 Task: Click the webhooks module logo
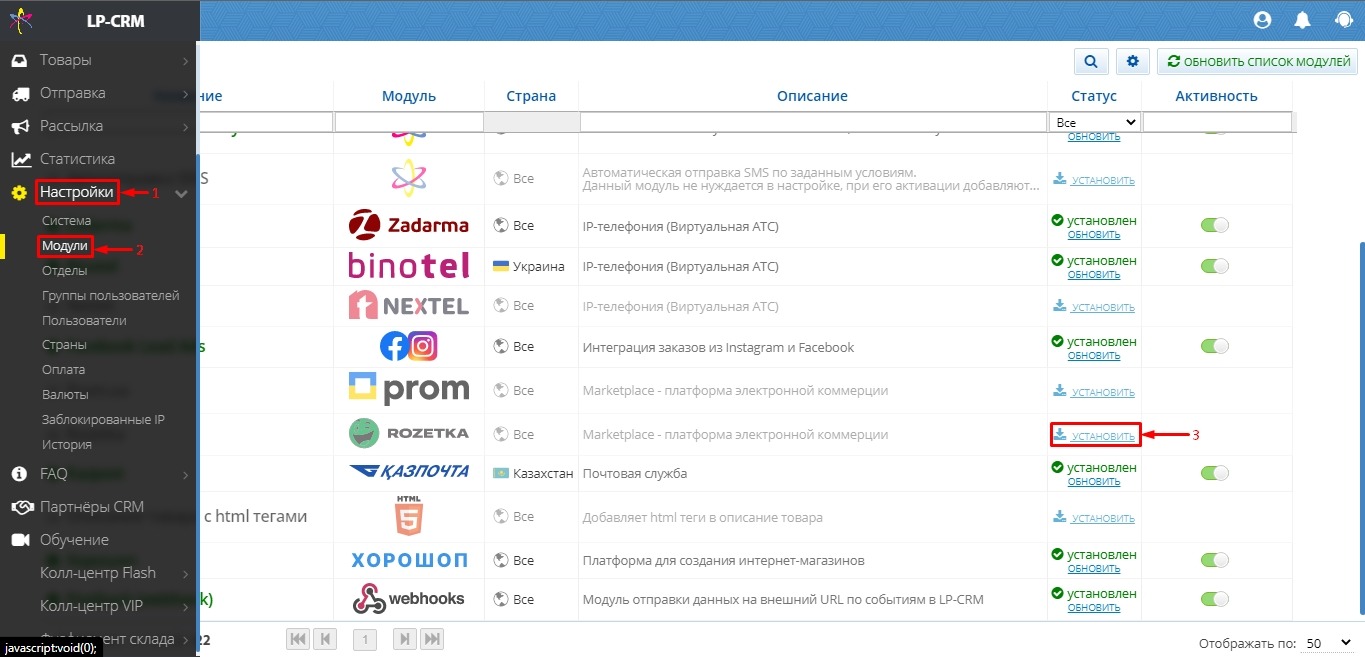point(408,599)
